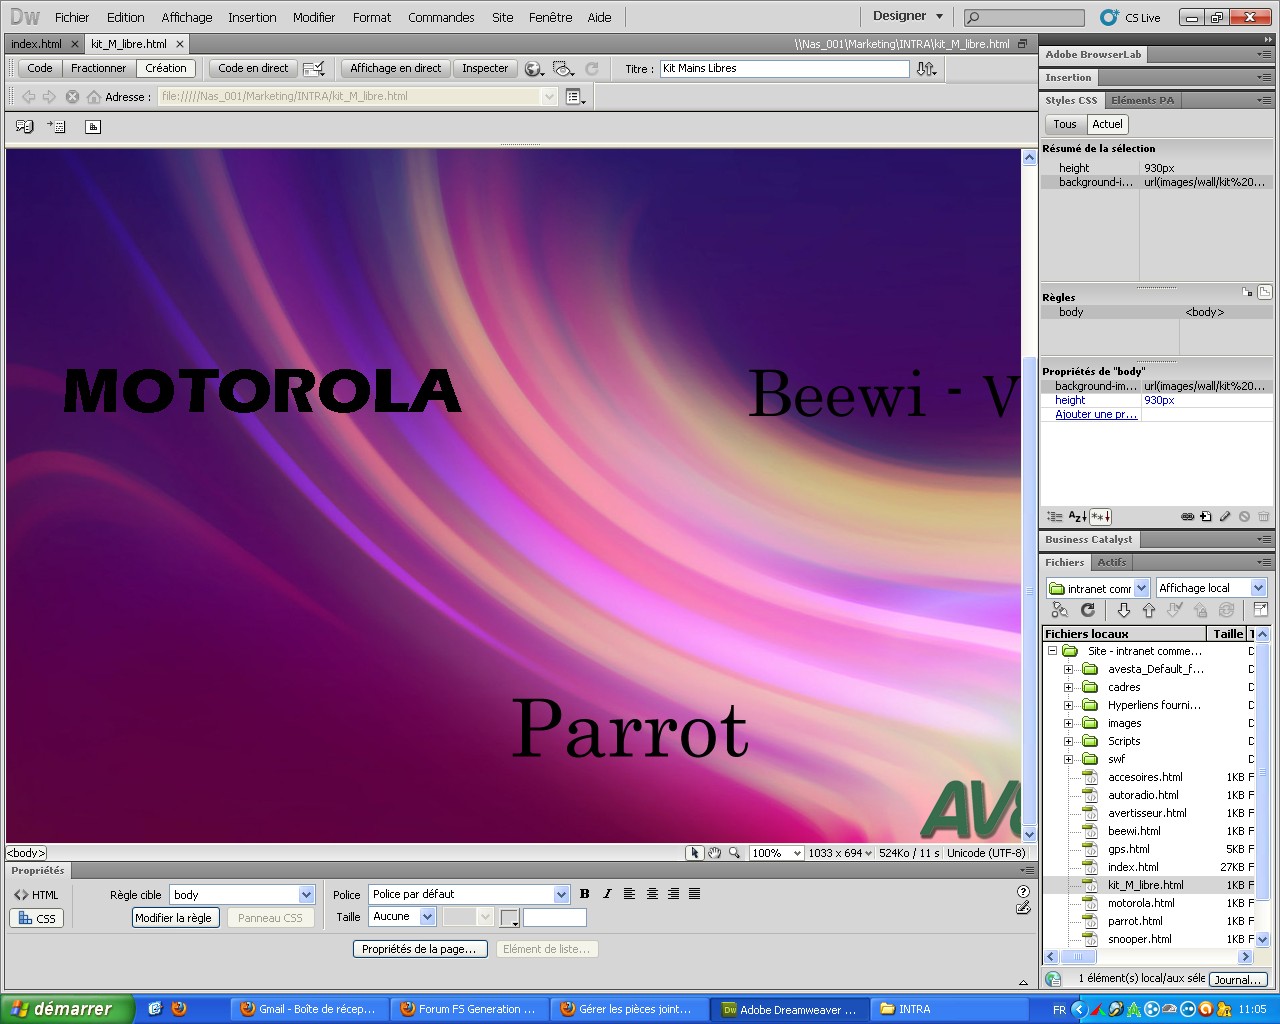
Task: Attach a style sheet using the chain icon
Action: coord(1187,517)
